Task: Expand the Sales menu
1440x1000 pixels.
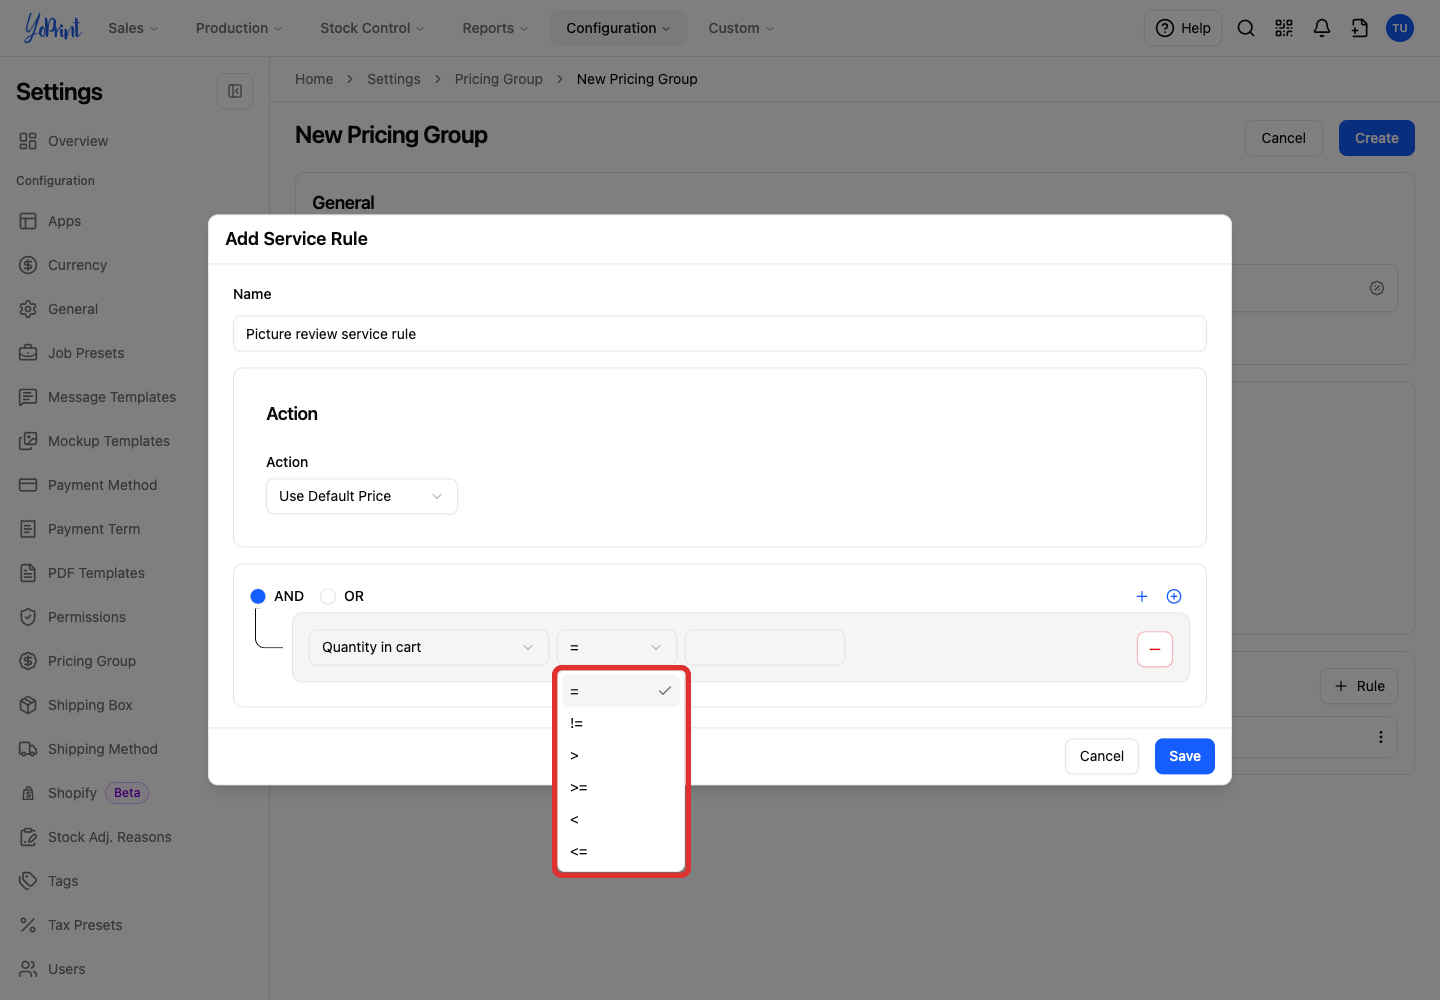Action: [x=133, y=28]
